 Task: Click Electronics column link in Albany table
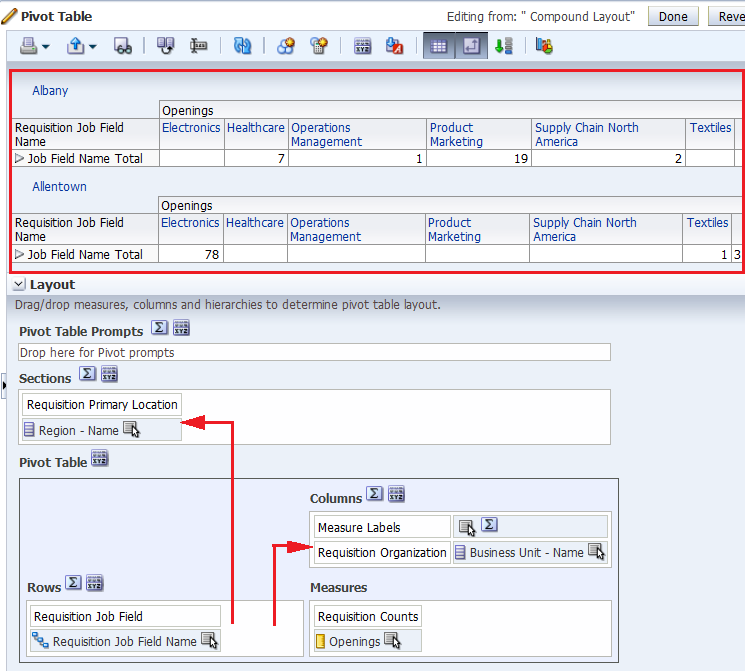pyautogui.click(x=191, y=128)
